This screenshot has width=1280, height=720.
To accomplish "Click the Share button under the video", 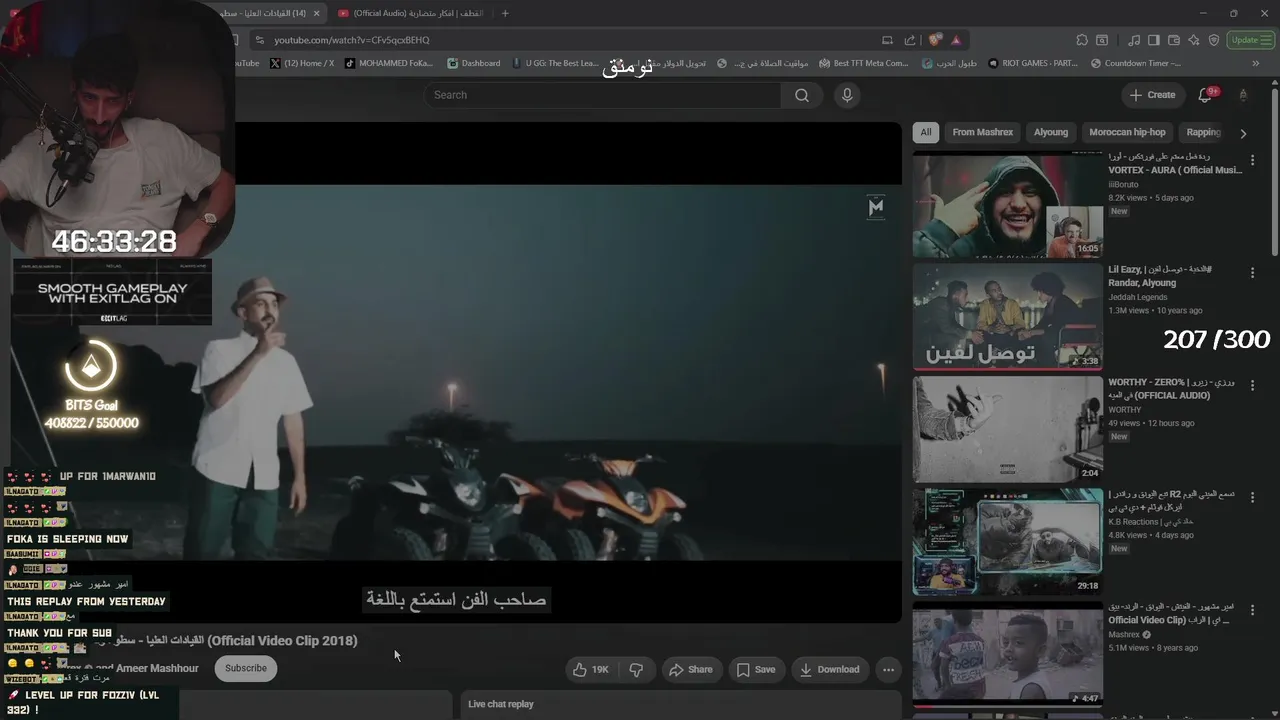I will [691, 669].
